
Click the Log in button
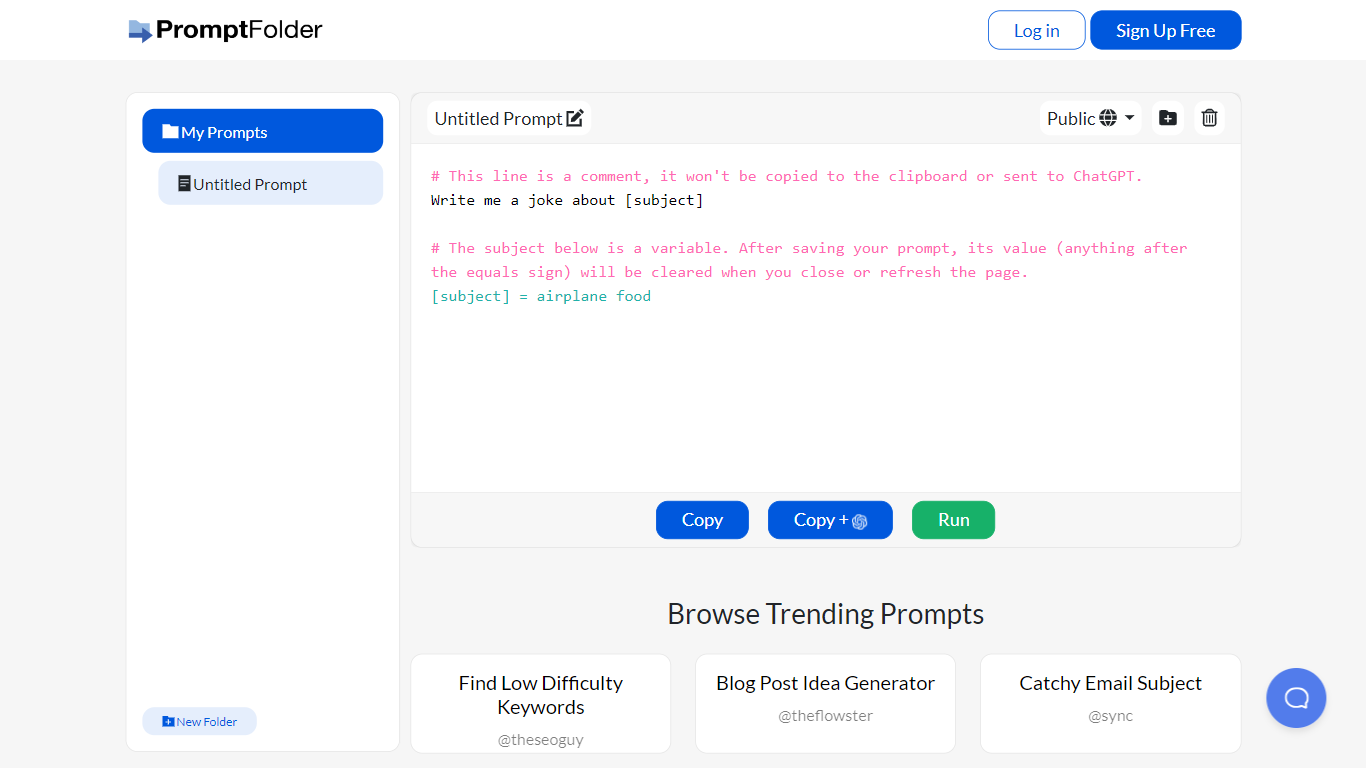pos(1036,30)
